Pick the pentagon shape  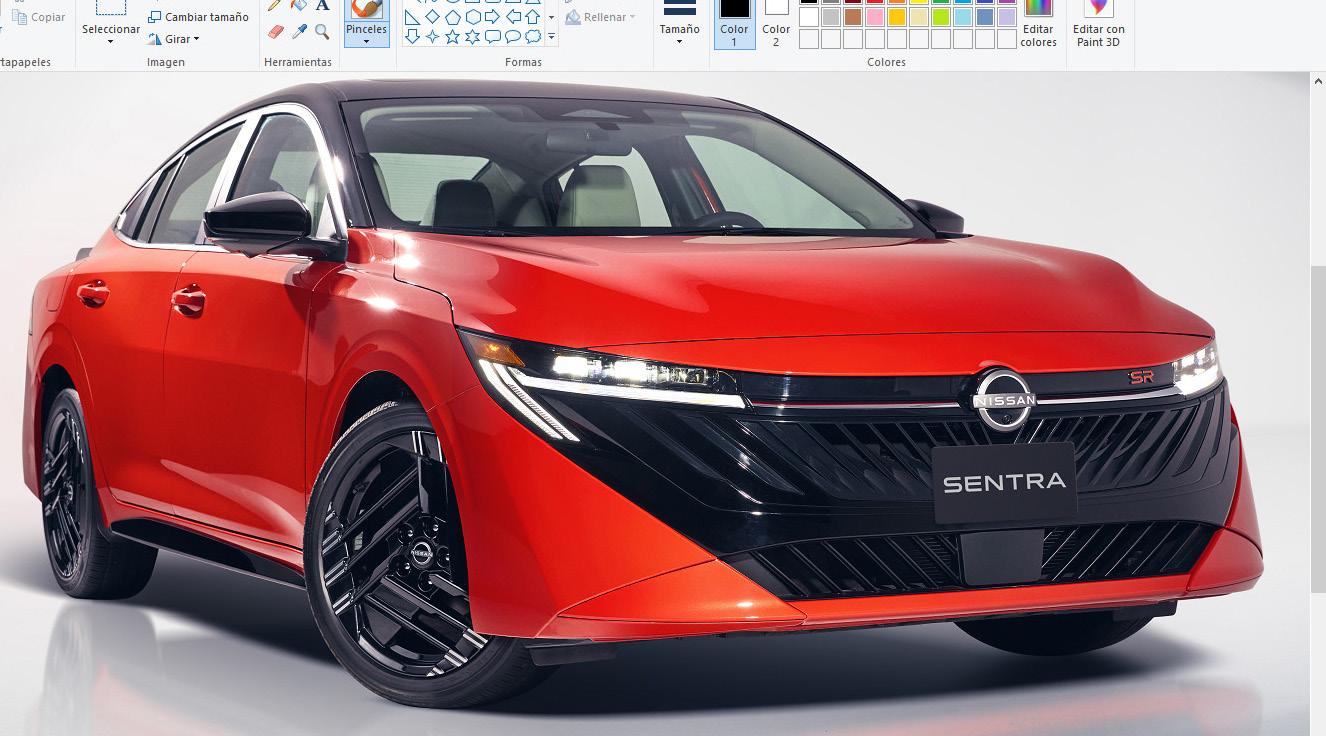pos(452,17)
